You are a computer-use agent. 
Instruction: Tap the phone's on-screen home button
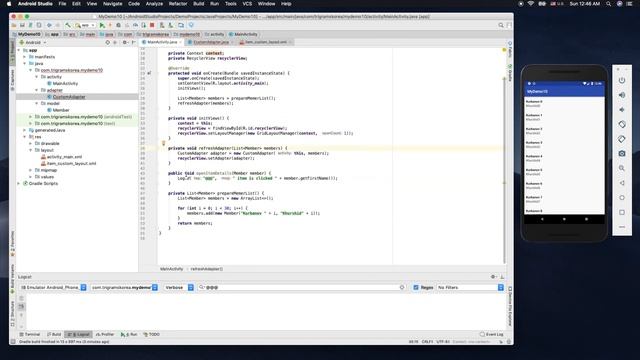coord(564,219)
